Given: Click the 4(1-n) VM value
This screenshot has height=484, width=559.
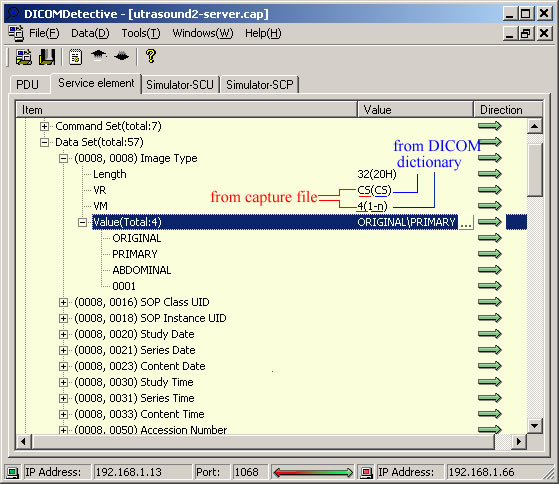Looking at the screenshot, I should pos(372,206).
